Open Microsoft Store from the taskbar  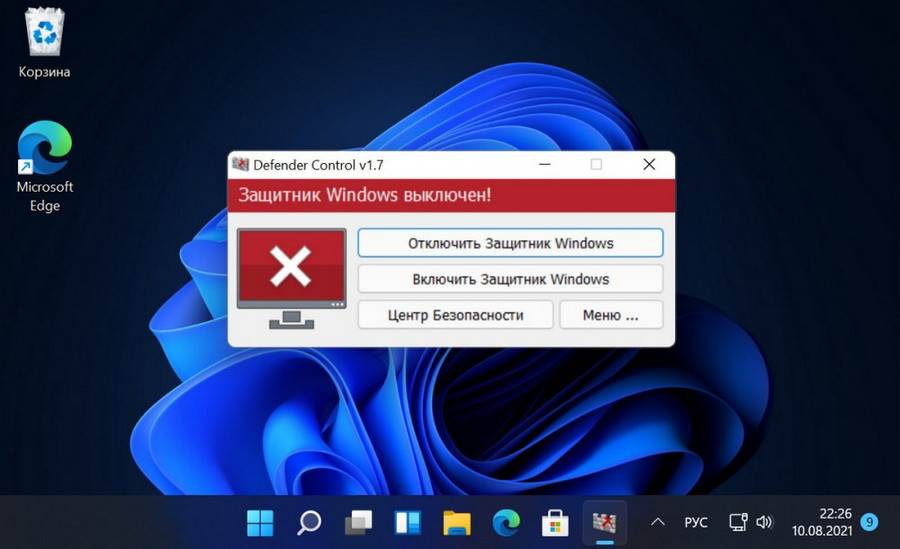click(x=555, y=522)
